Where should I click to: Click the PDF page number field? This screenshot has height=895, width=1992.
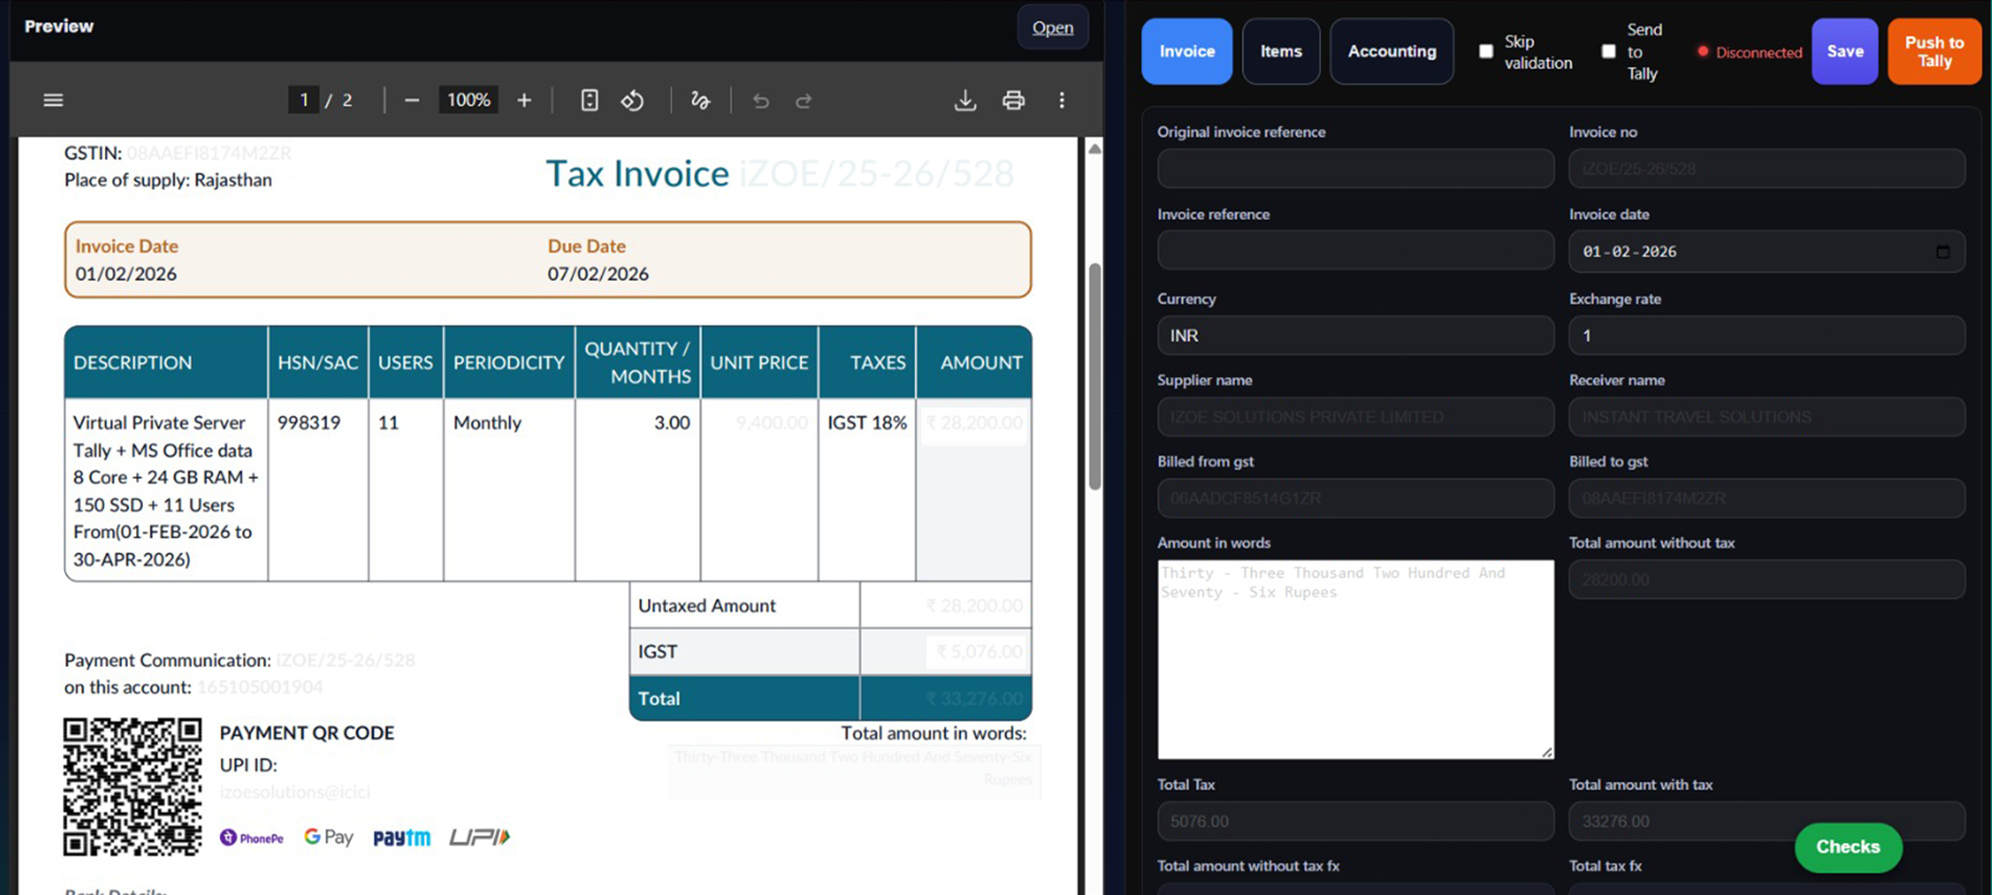[303, 100]
